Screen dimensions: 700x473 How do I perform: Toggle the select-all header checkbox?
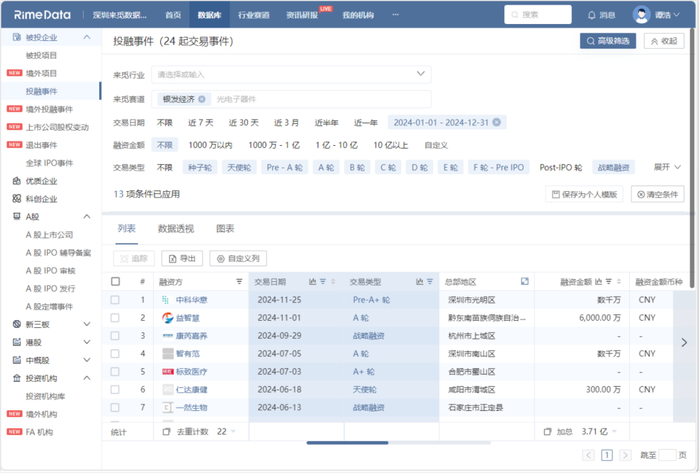coord(116,281)
